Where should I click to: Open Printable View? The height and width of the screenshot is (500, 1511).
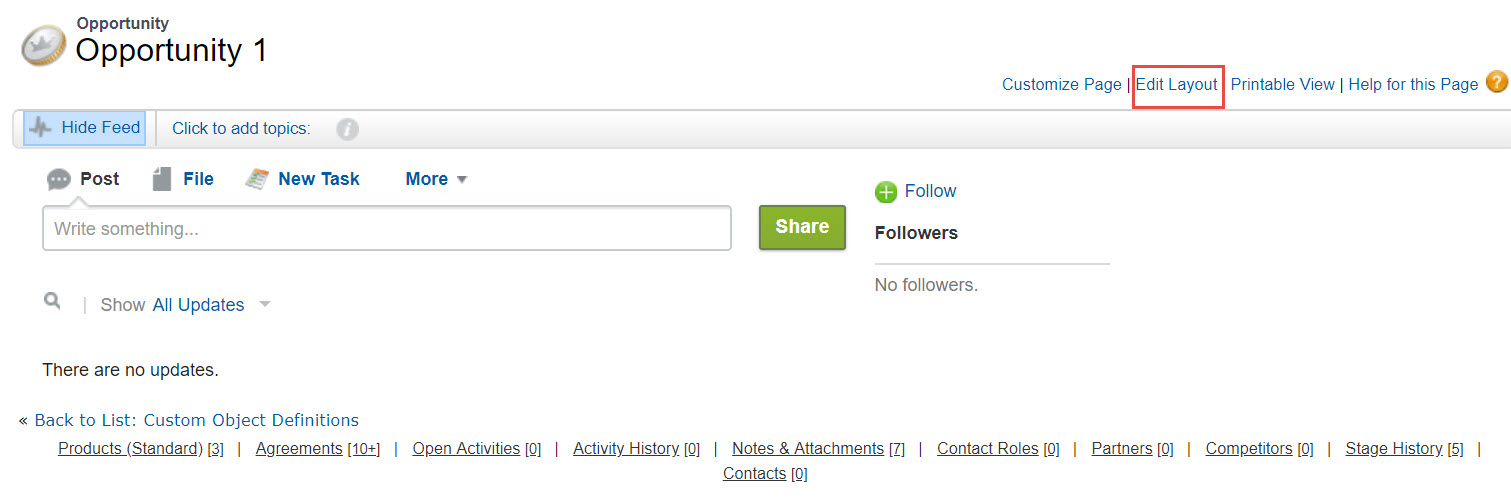(x=1282, y=84)
